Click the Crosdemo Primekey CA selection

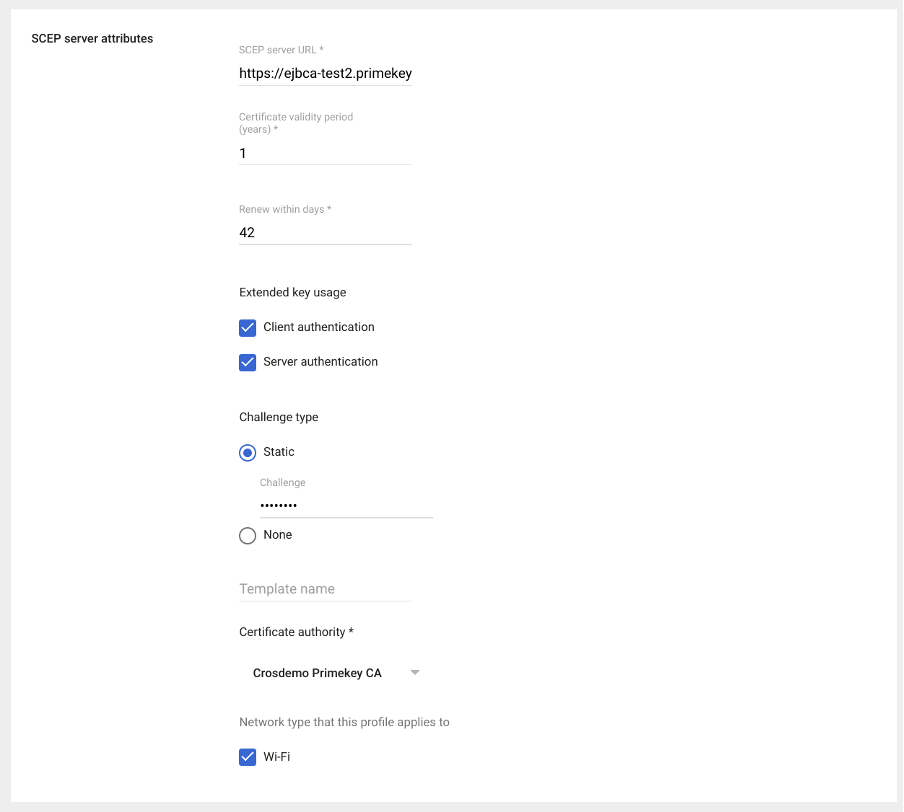point(317,673)
